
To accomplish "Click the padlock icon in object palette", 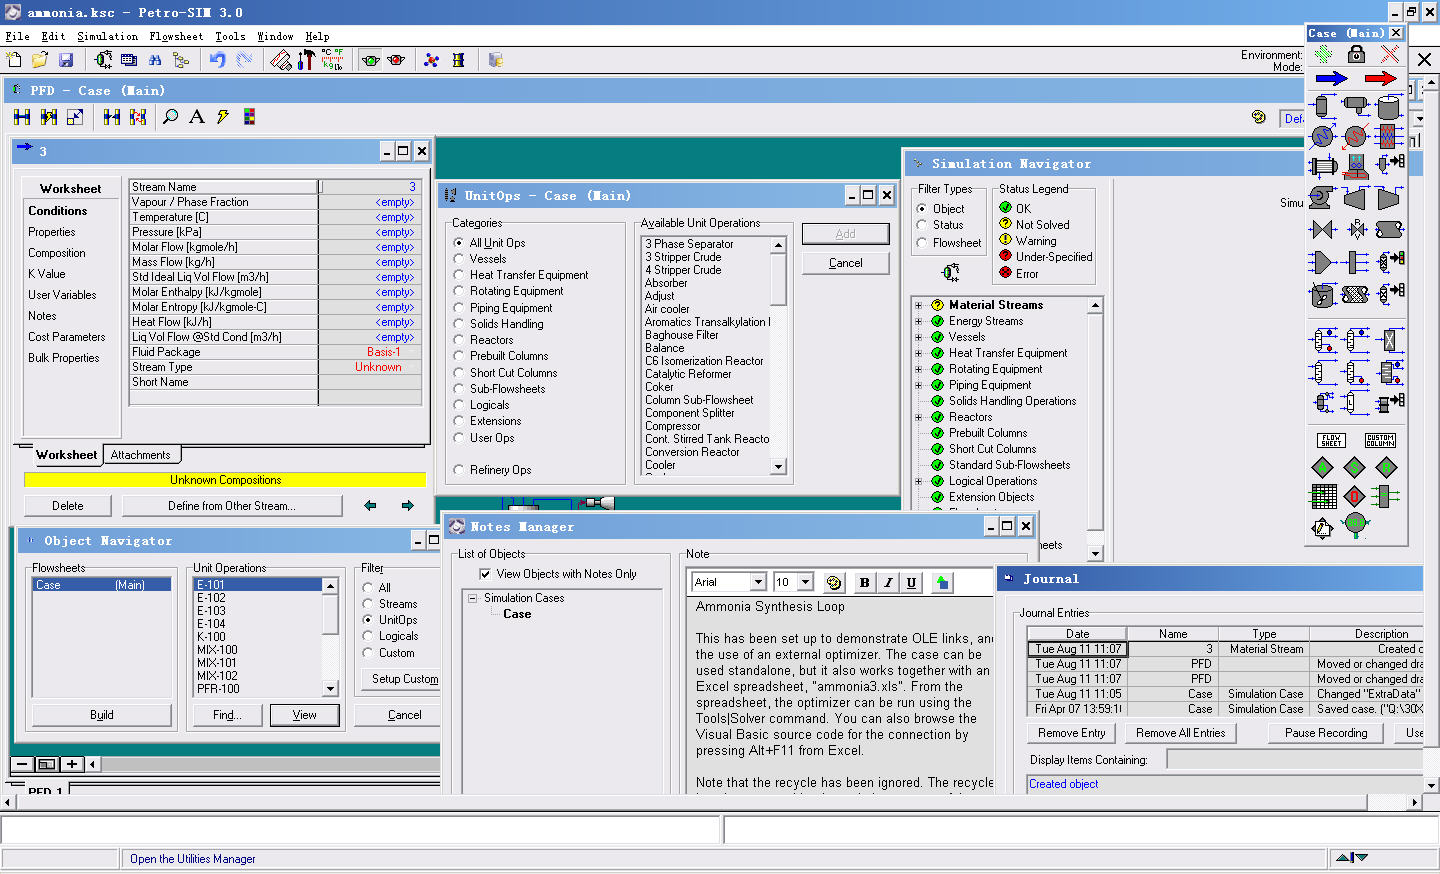I will [1357, 54].
